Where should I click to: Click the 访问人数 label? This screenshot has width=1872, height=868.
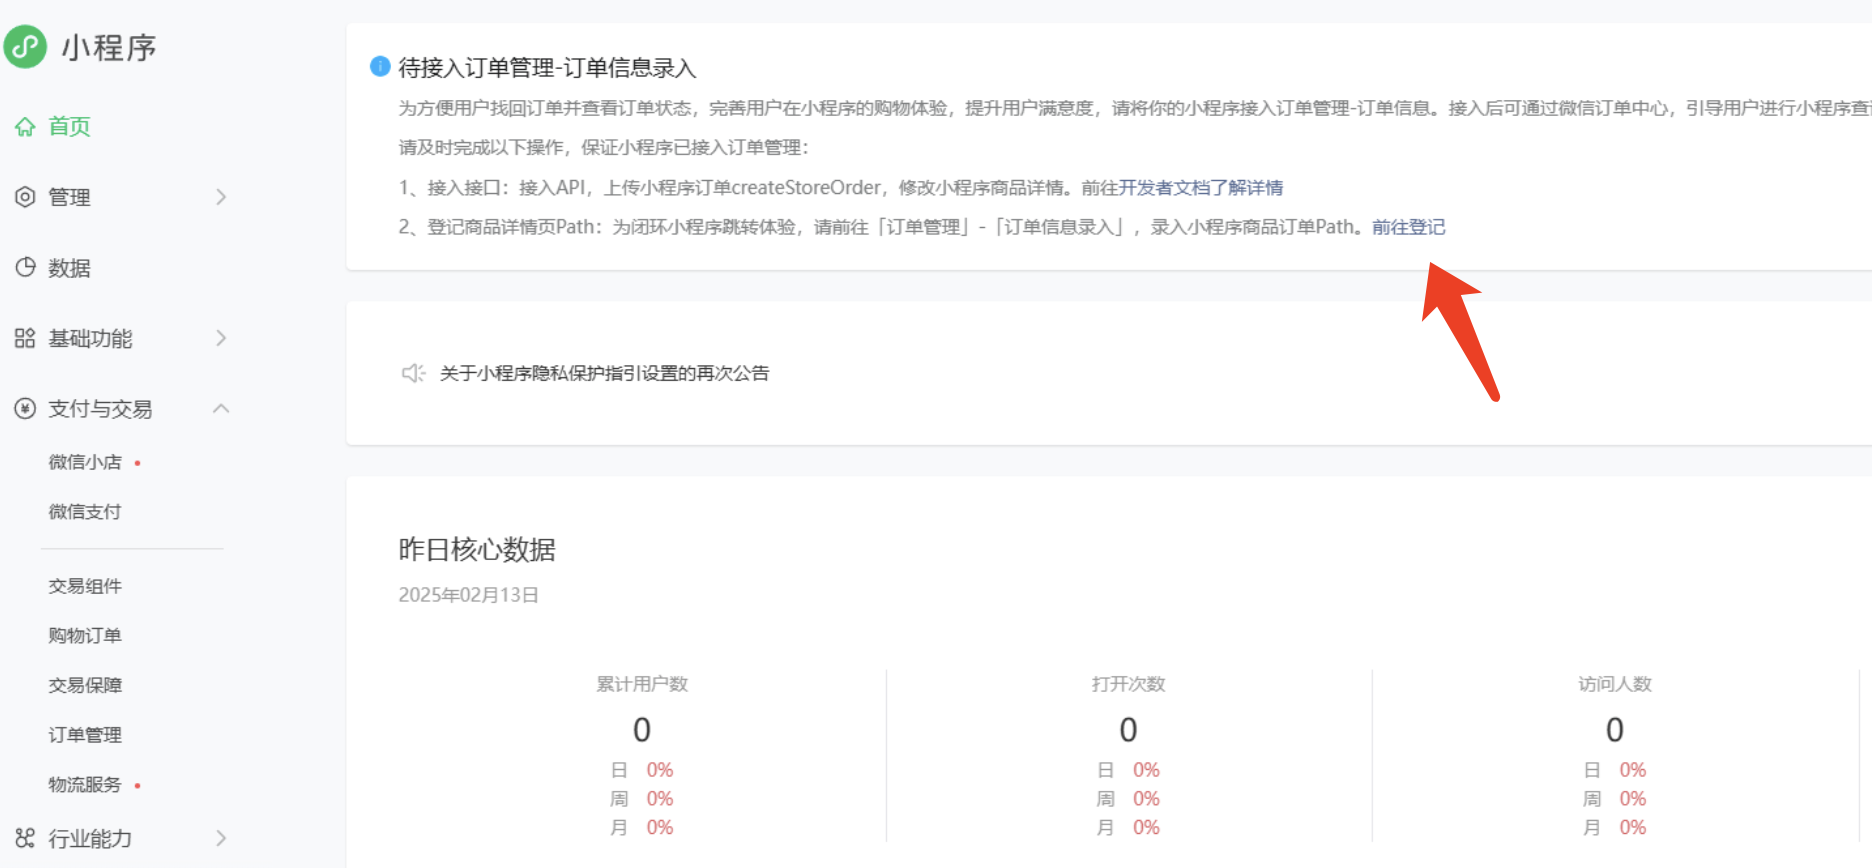pos(1615,684)
